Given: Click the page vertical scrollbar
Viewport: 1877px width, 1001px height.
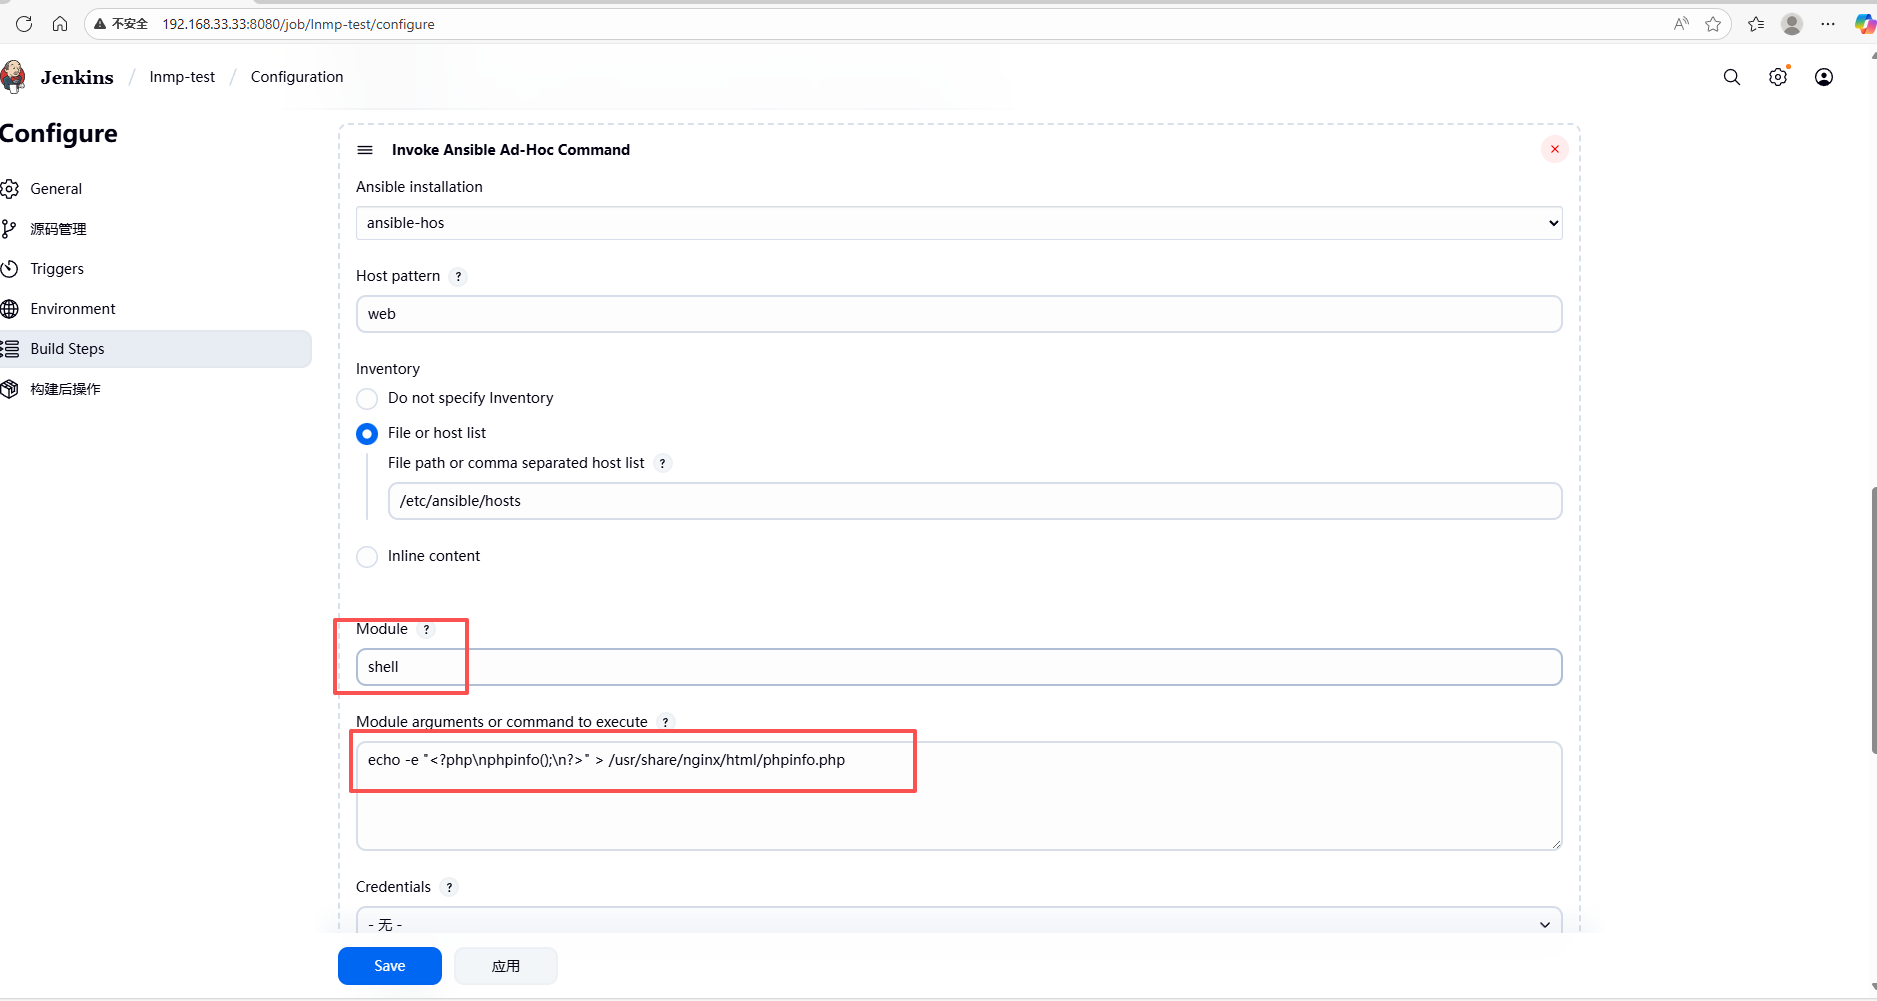Looking at the screenshot, I should click(x=1872, y=620).
